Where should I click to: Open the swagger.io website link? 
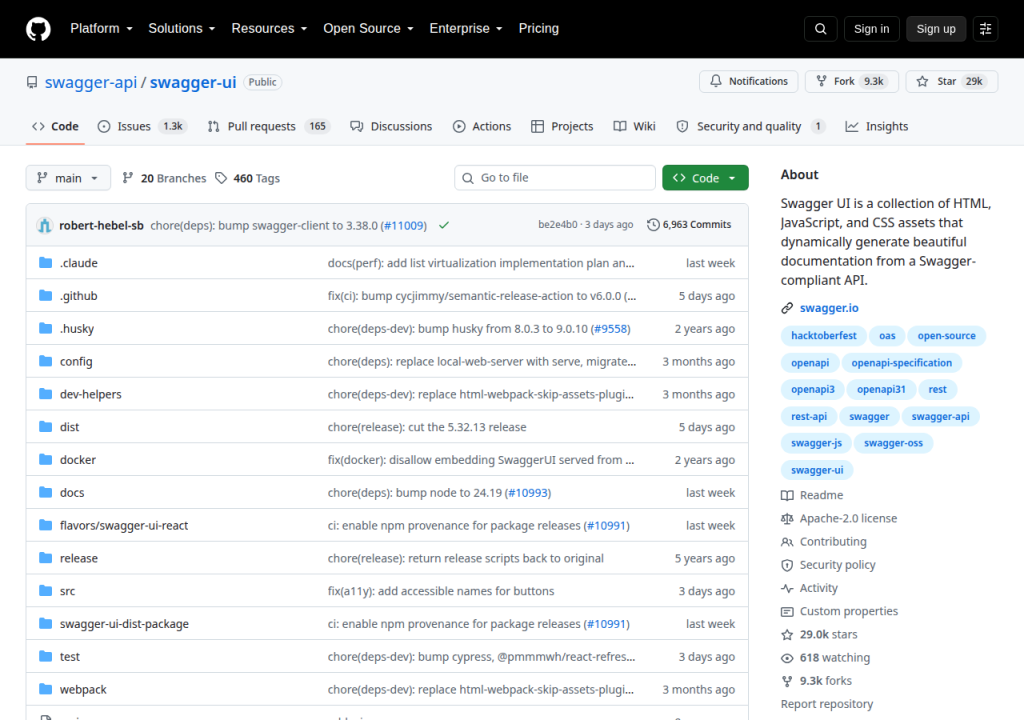829,308
